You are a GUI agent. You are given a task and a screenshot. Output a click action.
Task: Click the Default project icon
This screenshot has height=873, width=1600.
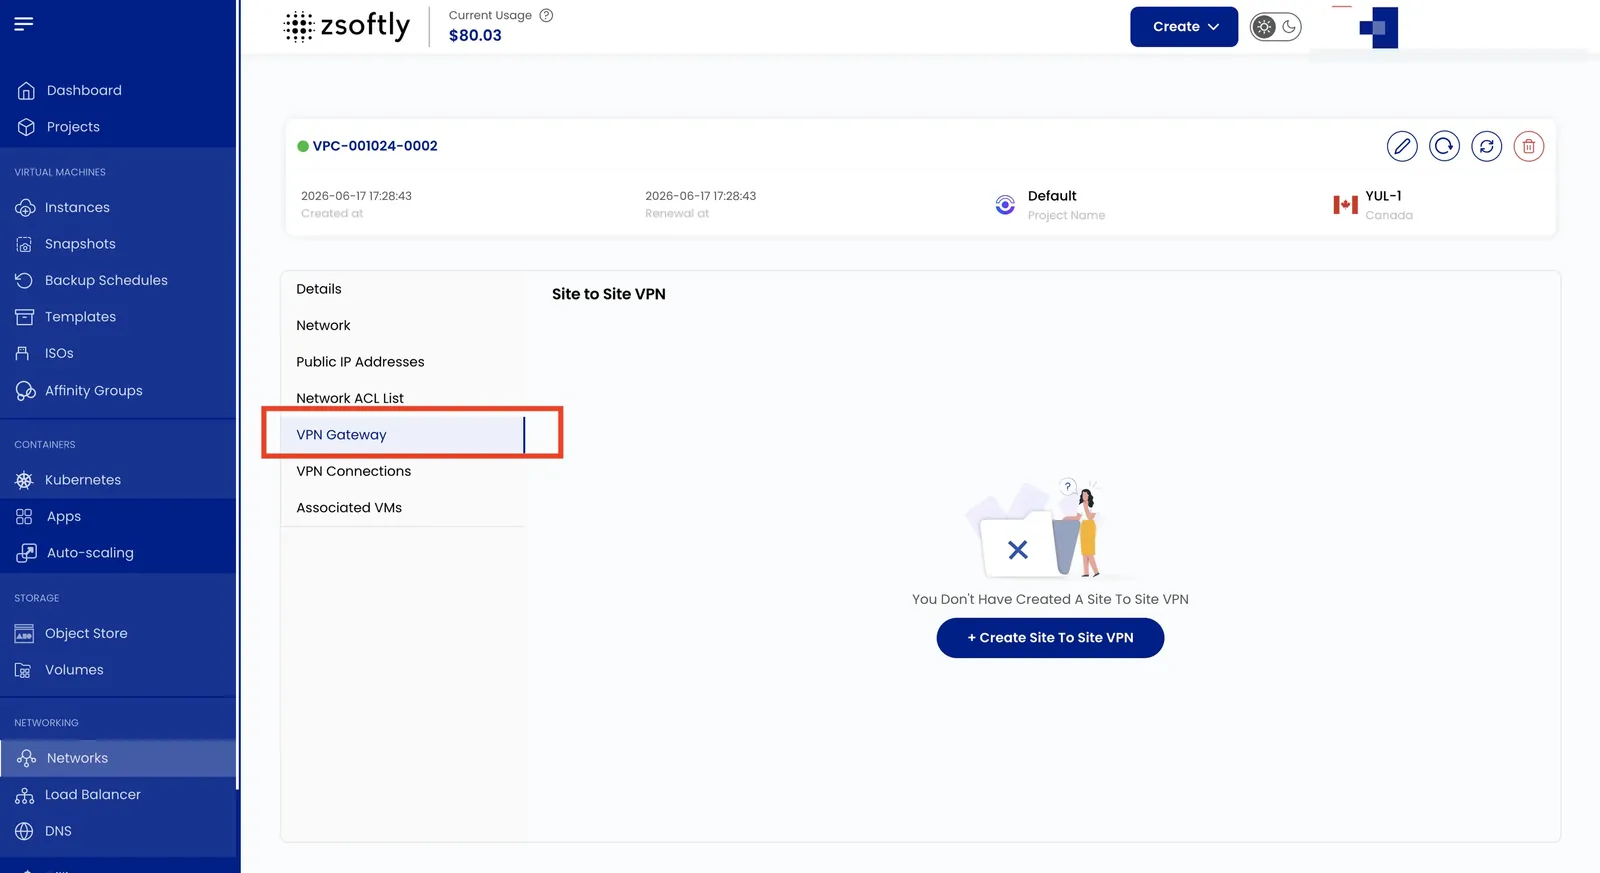coord(1005,205)
